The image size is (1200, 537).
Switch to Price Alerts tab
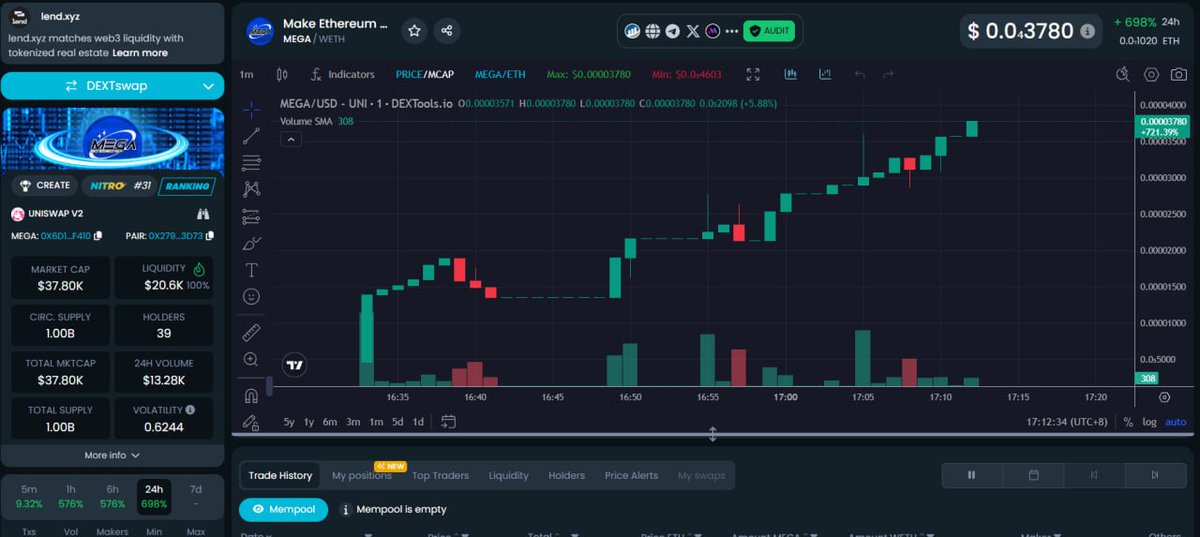click(x=631, y=476)
